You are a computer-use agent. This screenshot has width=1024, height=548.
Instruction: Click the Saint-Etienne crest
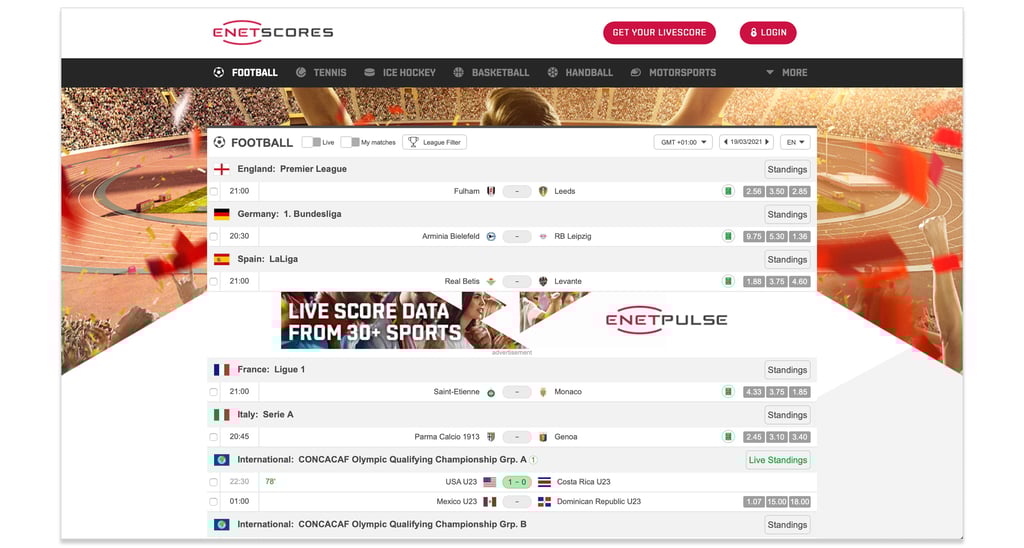[490, 393]
